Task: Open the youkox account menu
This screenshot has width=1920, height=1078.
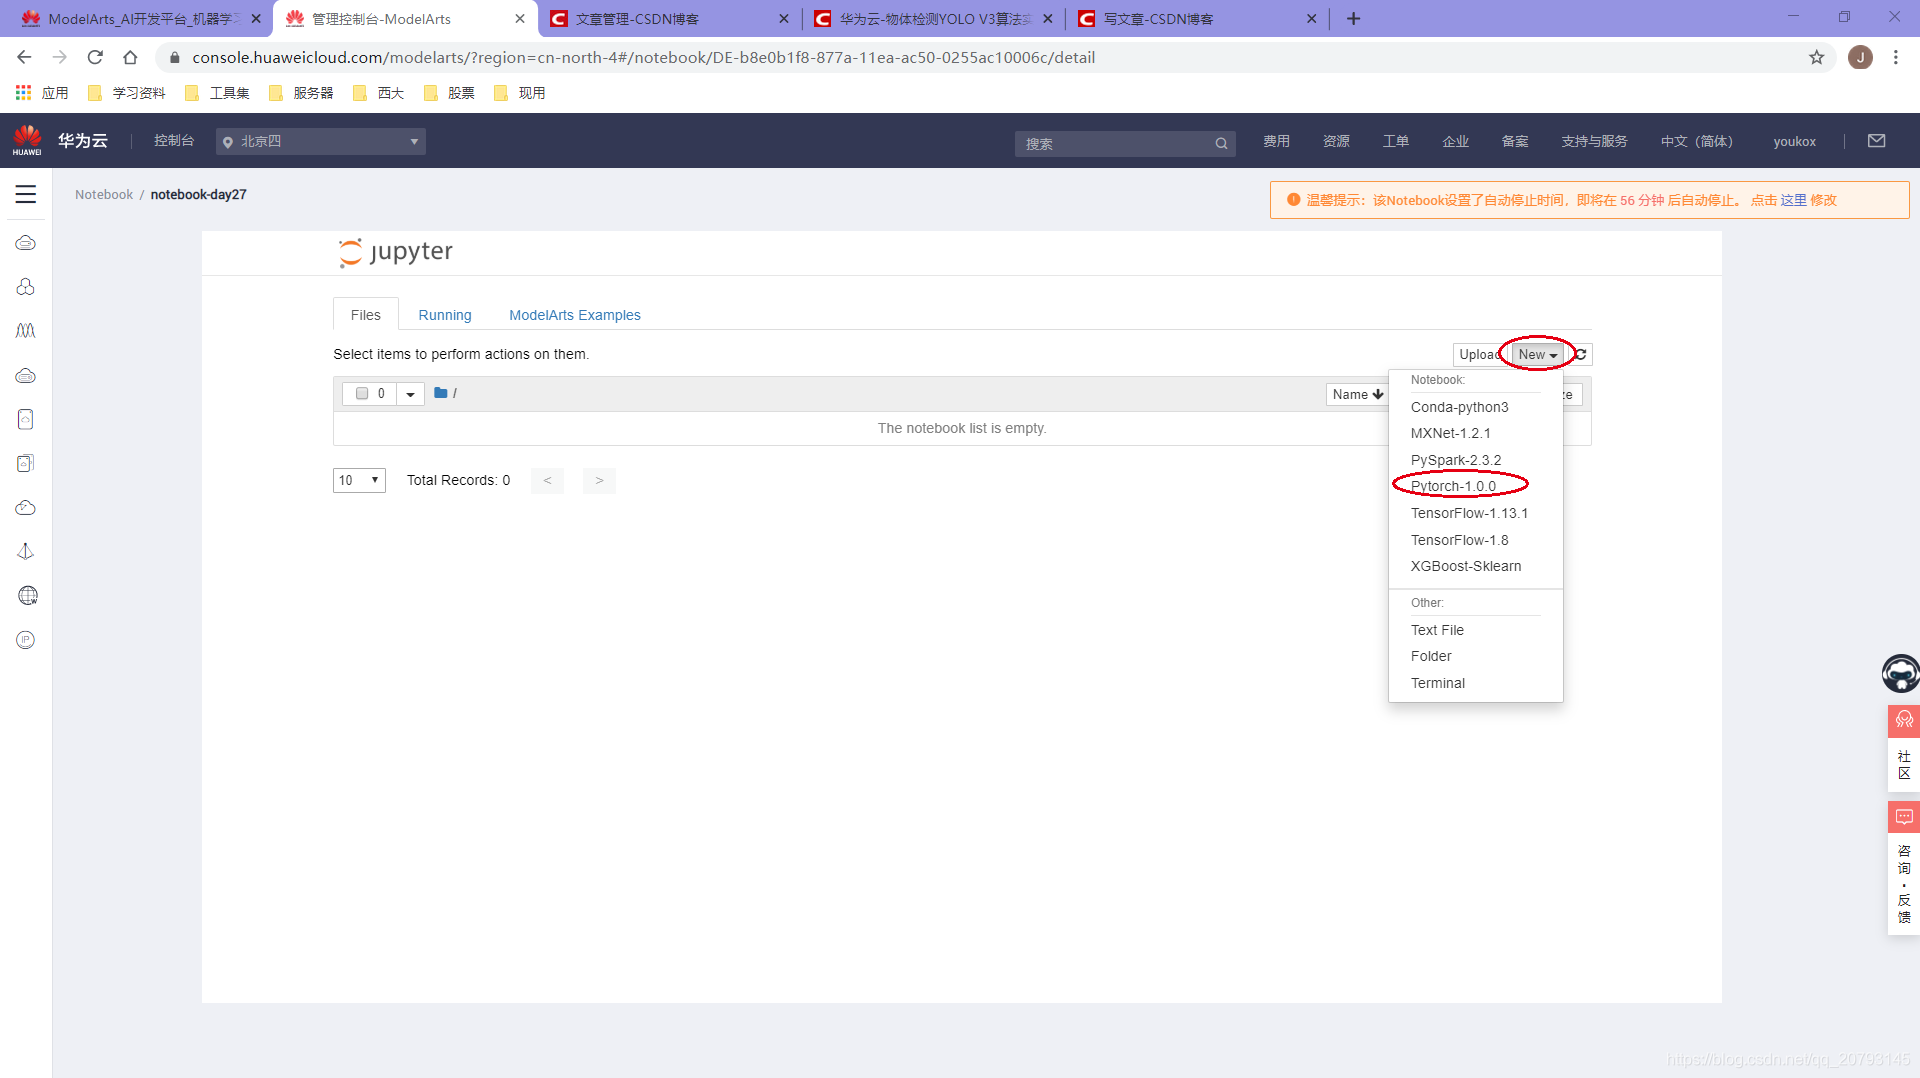Action: tap(1794, 141)
